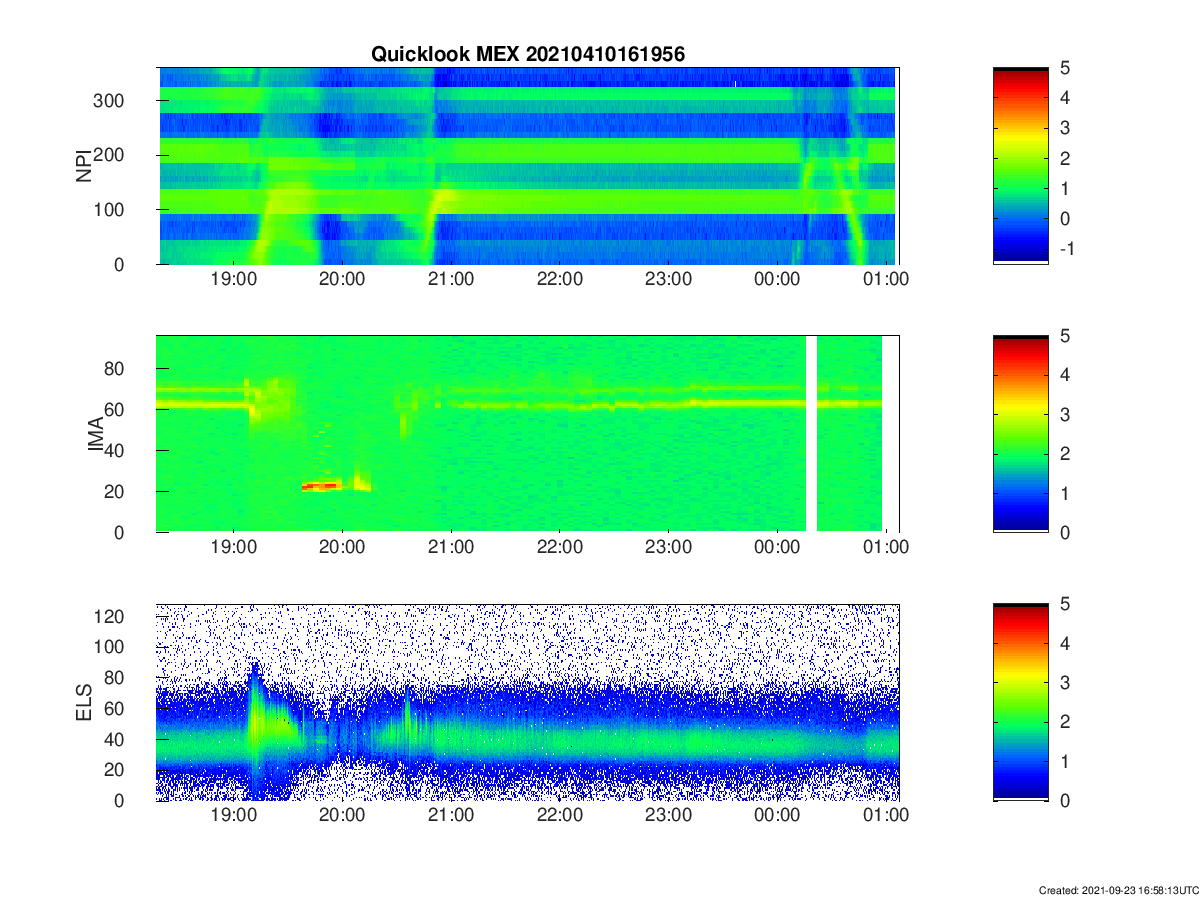Image resolution: width=1200 pixels, height=900 pixels.
Task: Click the "20:00" time label under the IMA panel
Action: [342, 549]
